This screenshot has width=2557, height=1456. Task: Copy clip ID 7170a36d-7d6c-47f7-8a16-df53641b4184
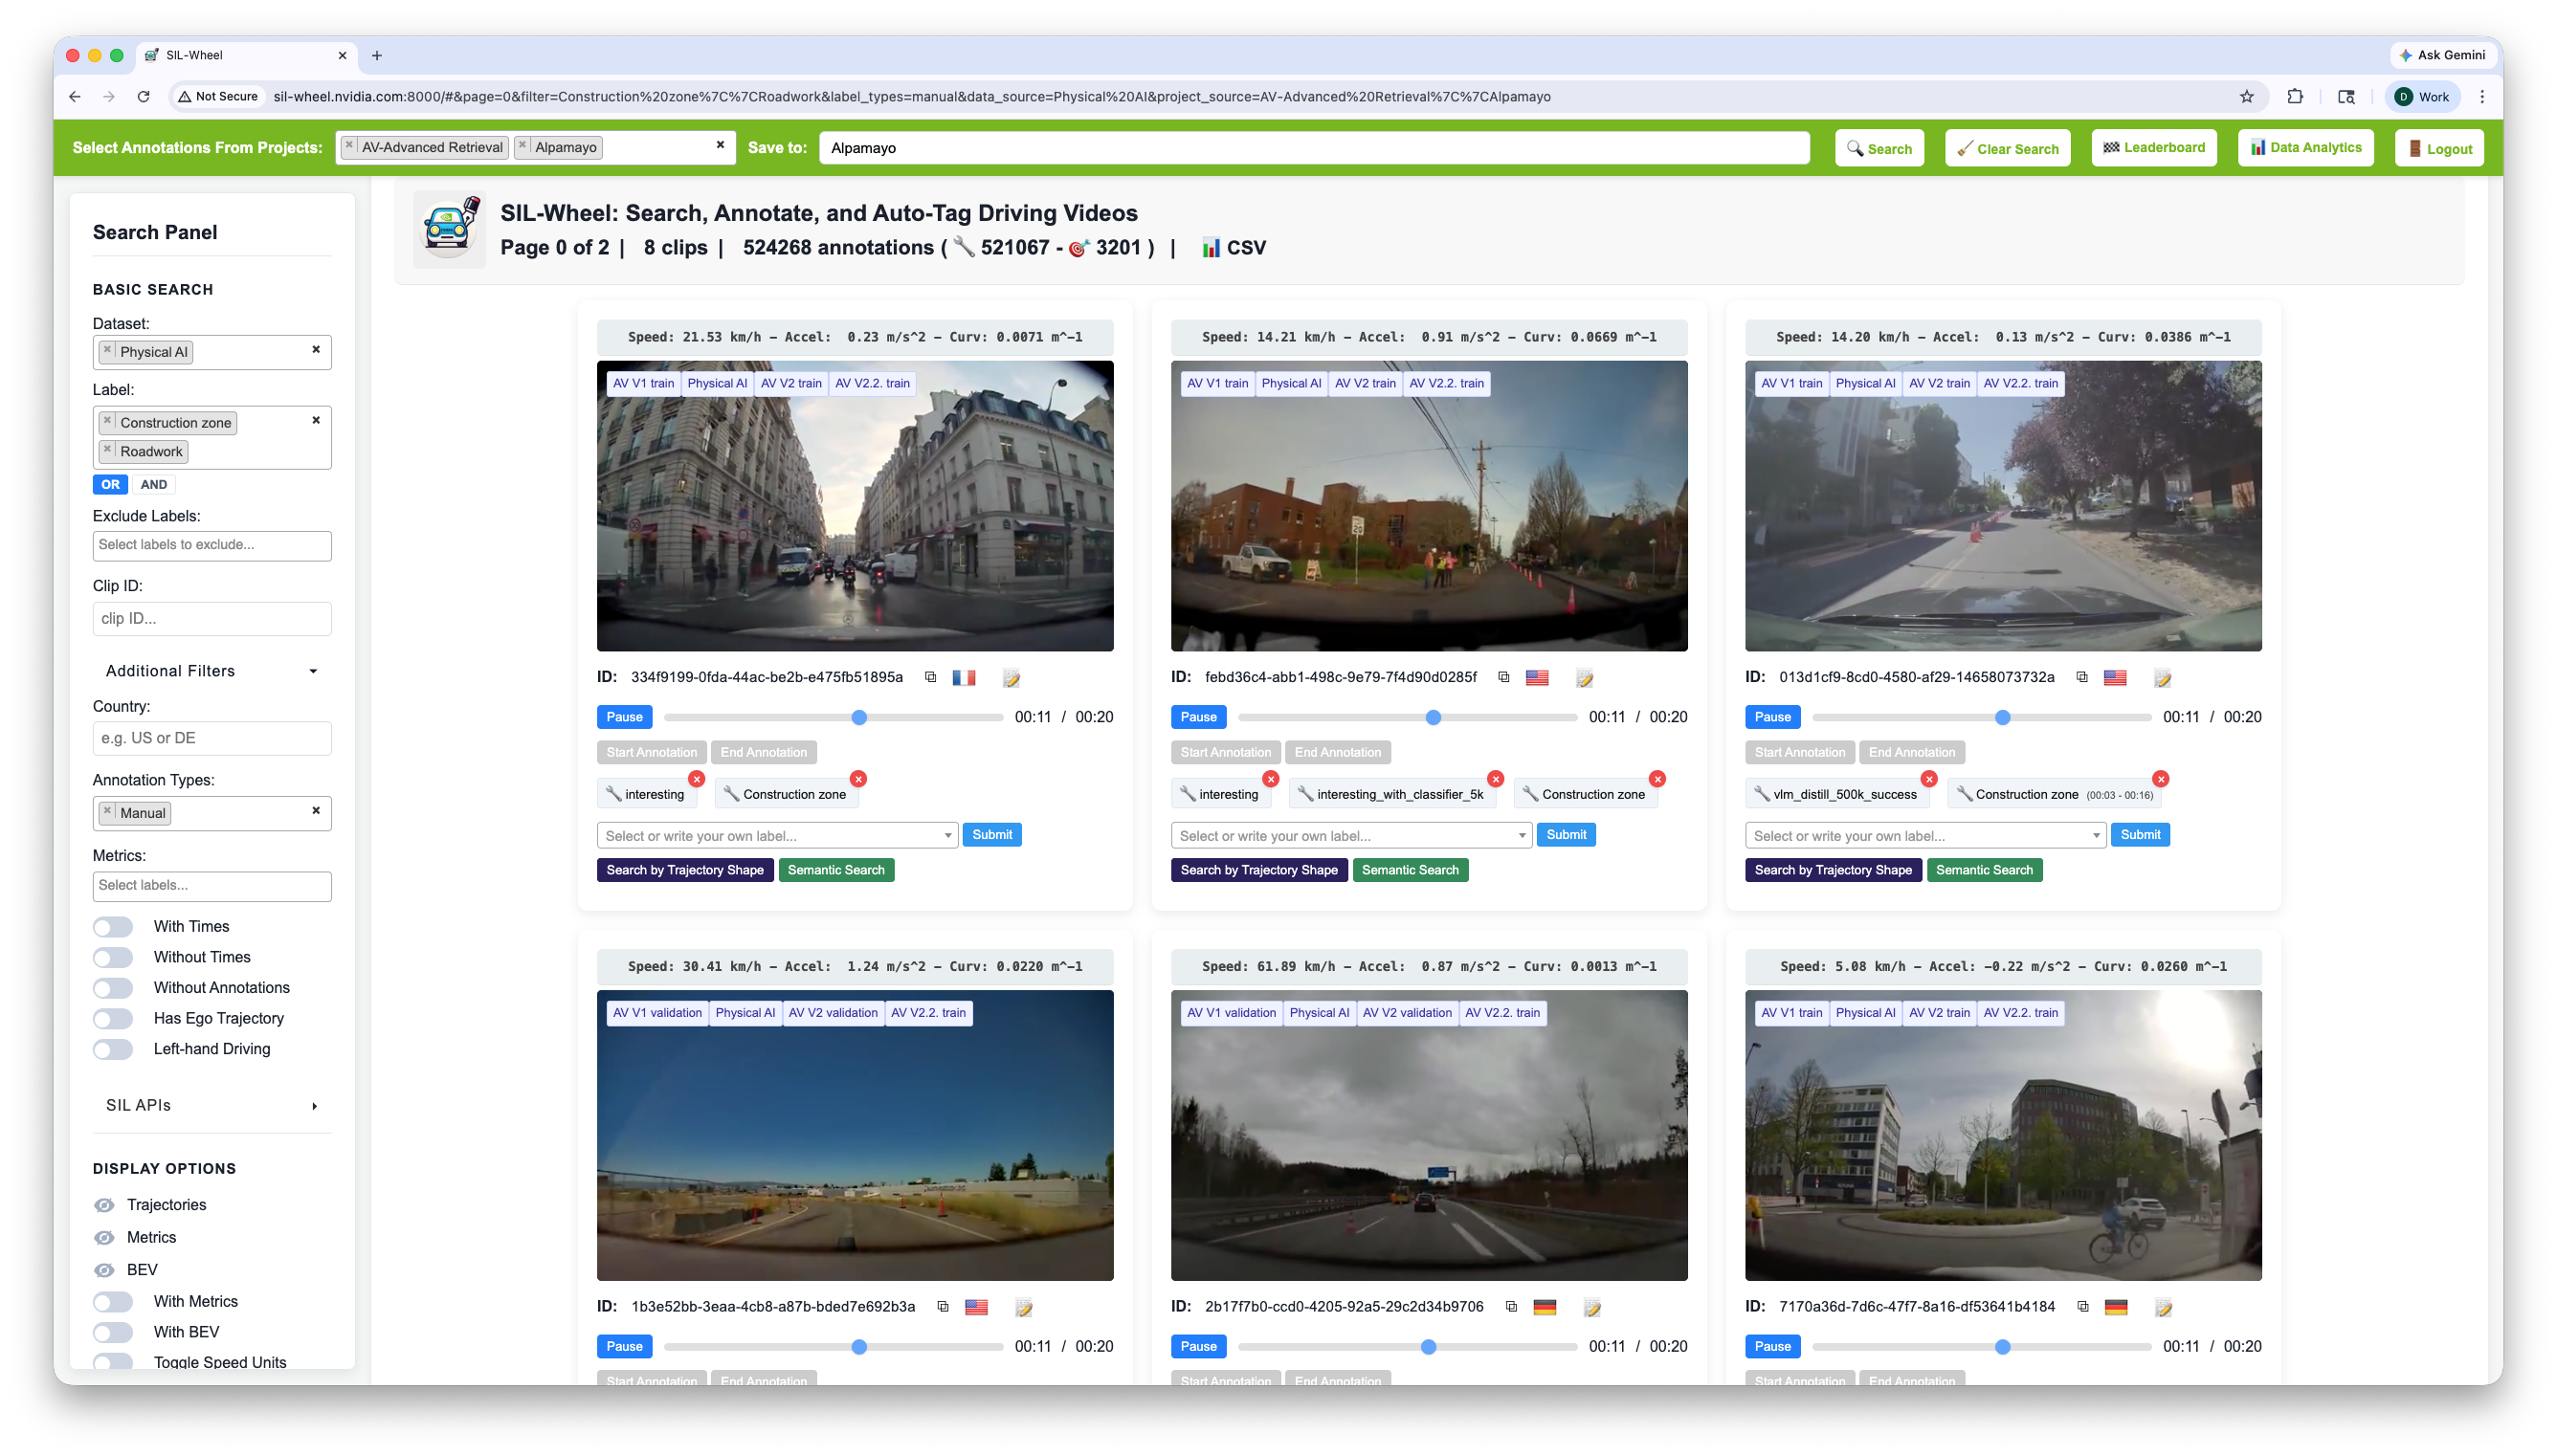[2083, 1306]
